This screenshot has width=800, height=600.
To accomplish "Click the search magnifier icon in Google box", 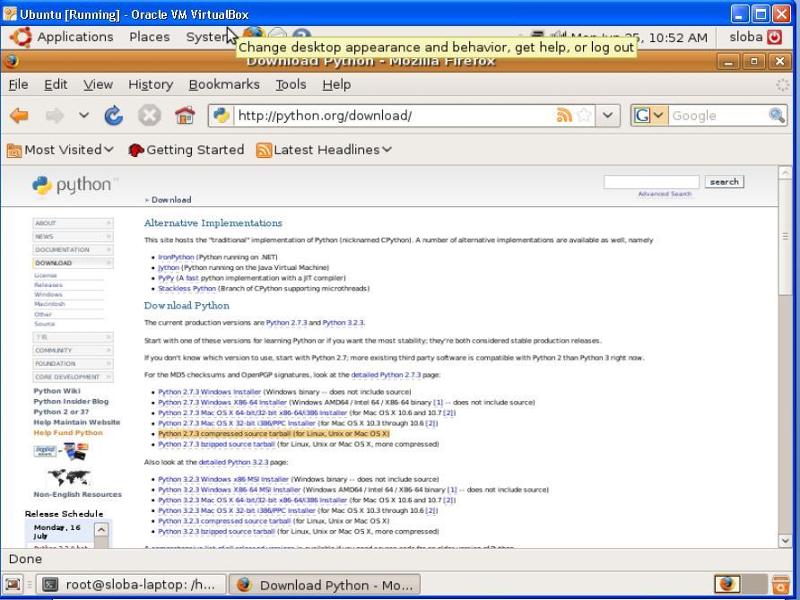I will (777, 115).
